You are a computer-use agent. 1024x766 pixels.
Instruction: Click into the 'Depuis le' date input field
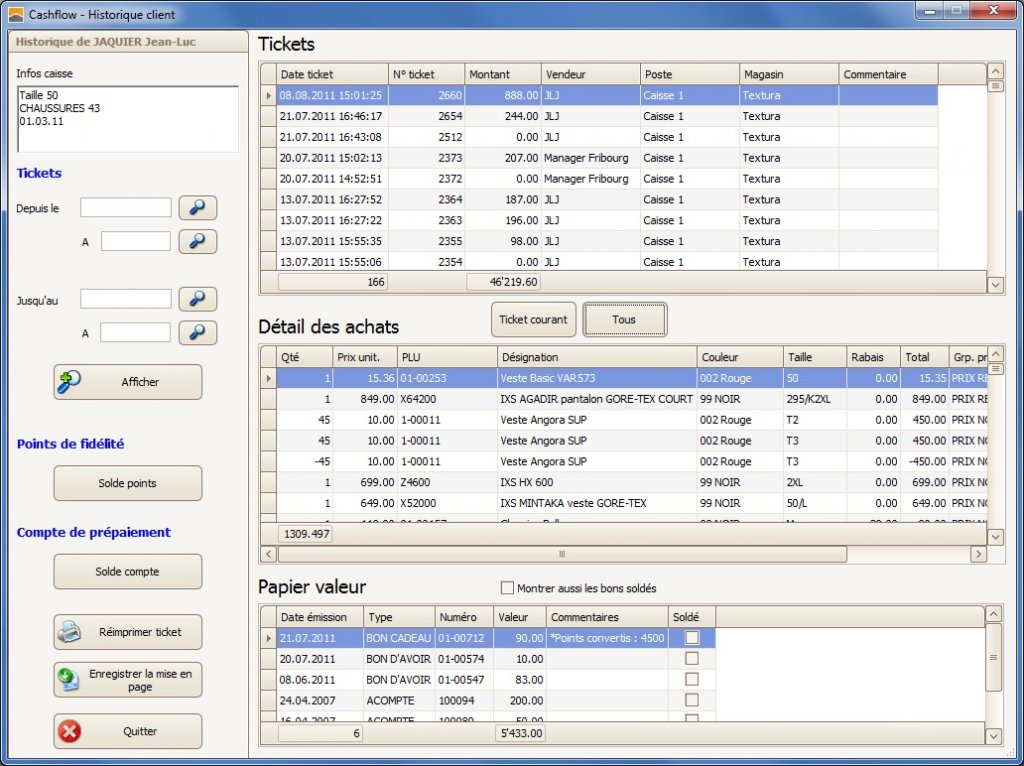[x=126, y=208]
